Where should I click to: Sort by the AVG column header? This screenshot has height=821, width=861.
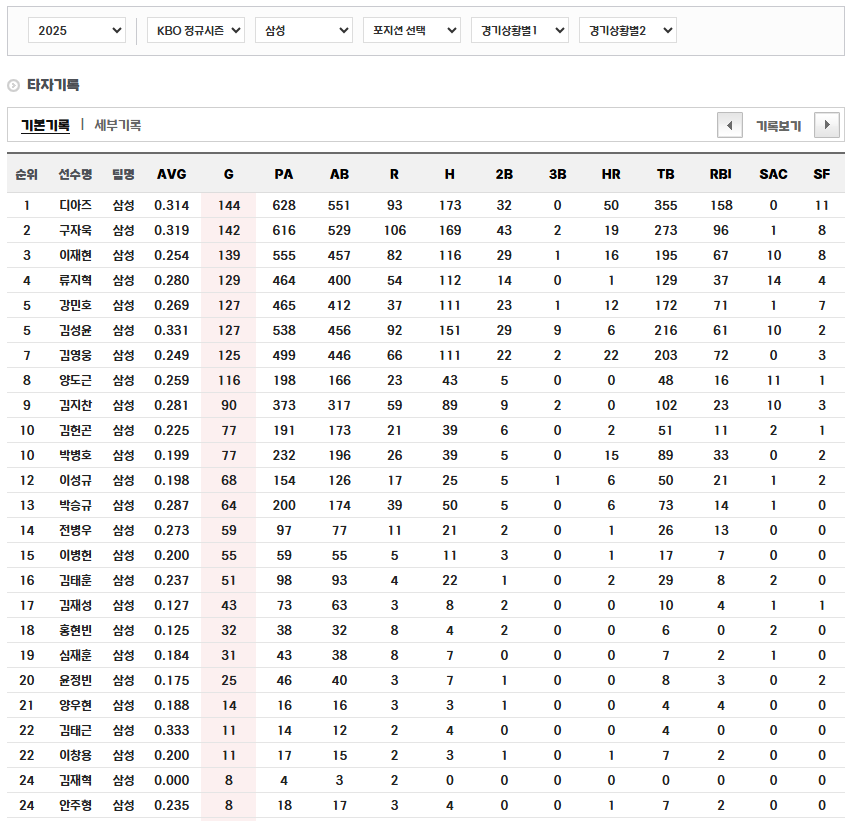[171, 173]
